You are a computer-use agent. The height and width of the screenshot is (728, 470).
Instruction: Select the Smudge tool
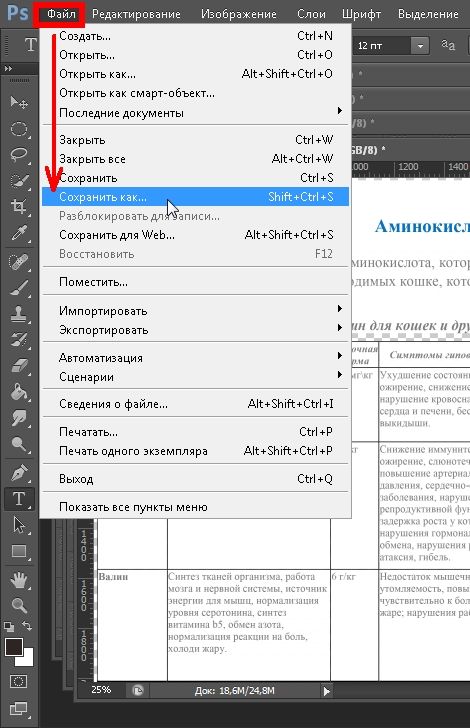tap(19, 418)
